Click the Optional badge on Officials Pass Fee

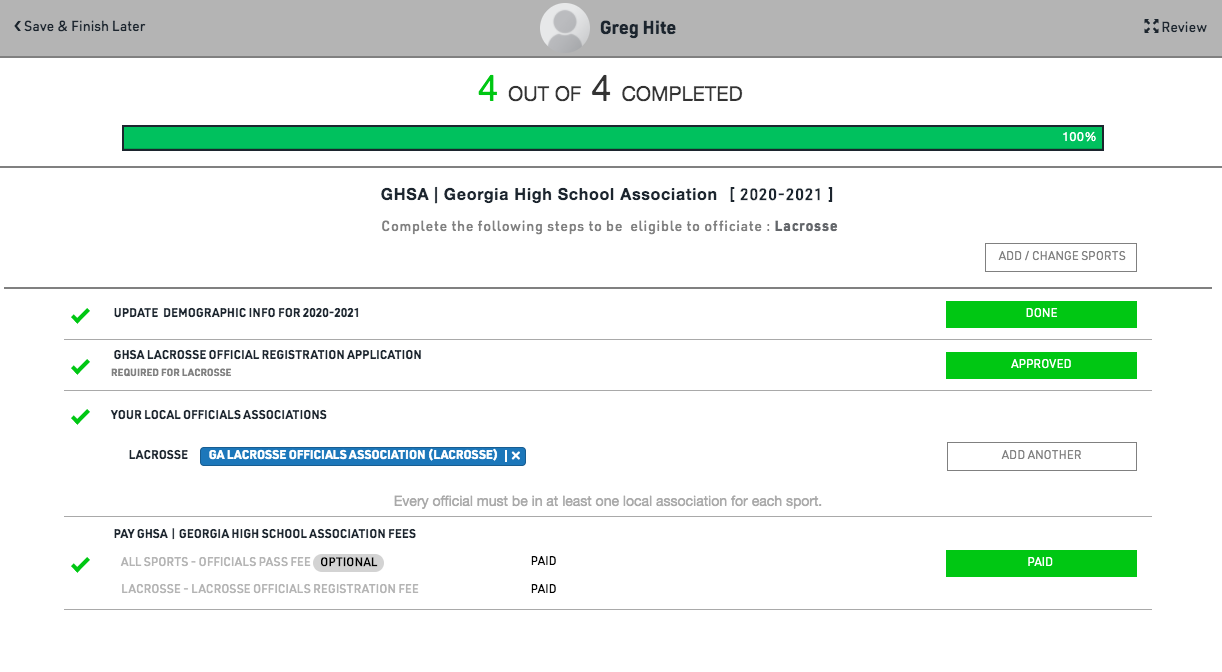pyautogui.click(x=349, y=563)
